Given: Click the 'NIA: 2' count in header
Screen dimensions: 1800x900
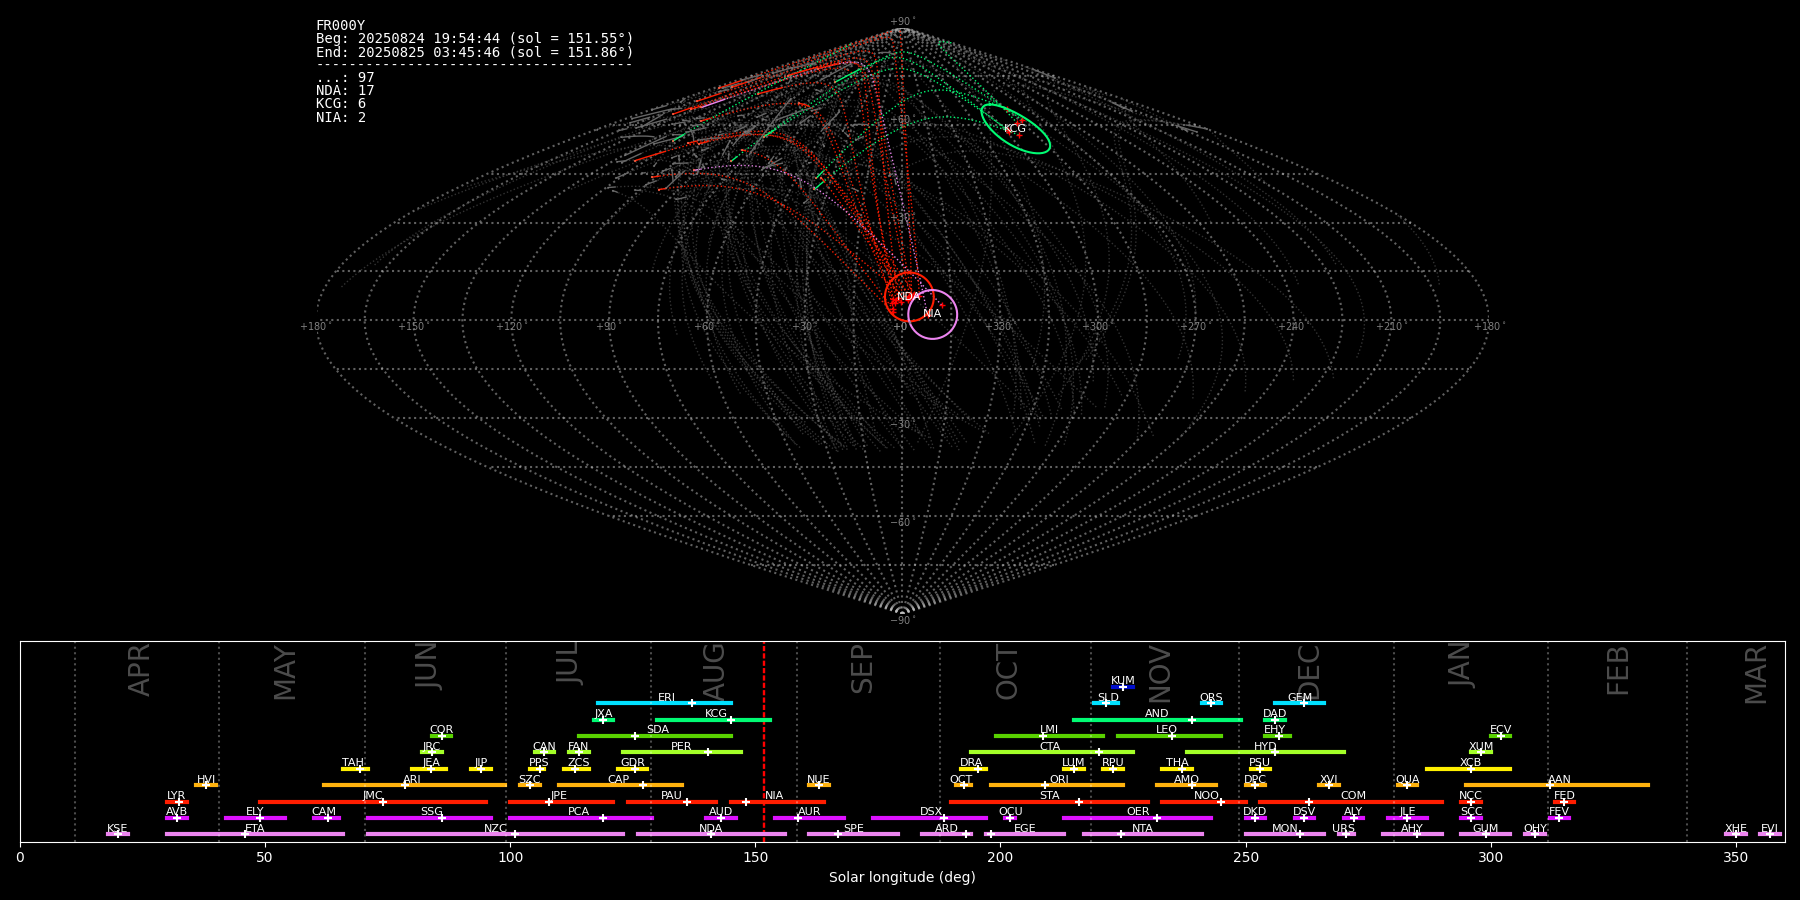Looking at the screenshot, I should click(x=341, y=118).
